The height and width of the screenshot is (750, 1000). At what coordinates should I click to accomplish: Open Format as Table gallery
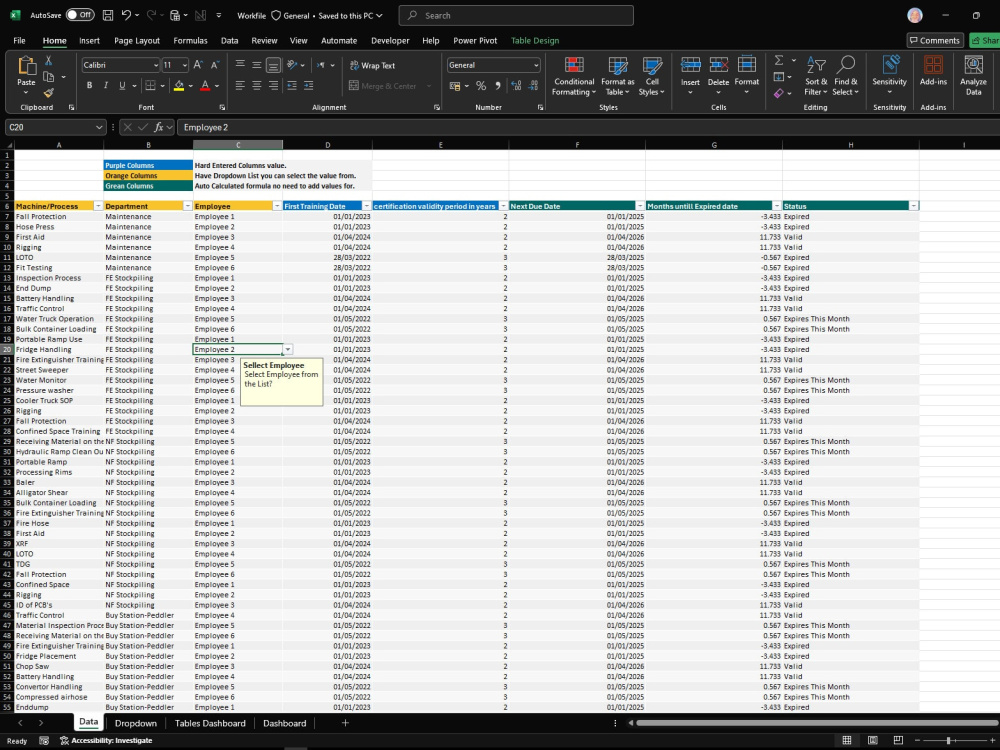click(617, 77)
